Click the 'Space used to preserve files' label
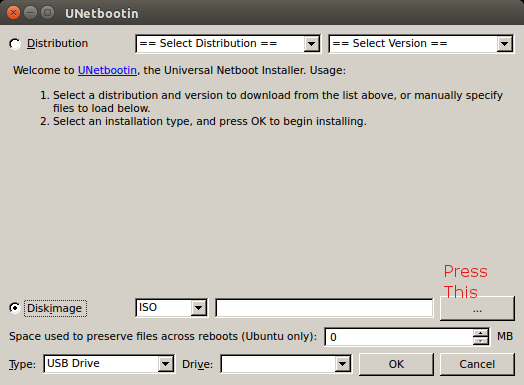The width and height of the screenshot is (524, 385). [x=163, y=336]
